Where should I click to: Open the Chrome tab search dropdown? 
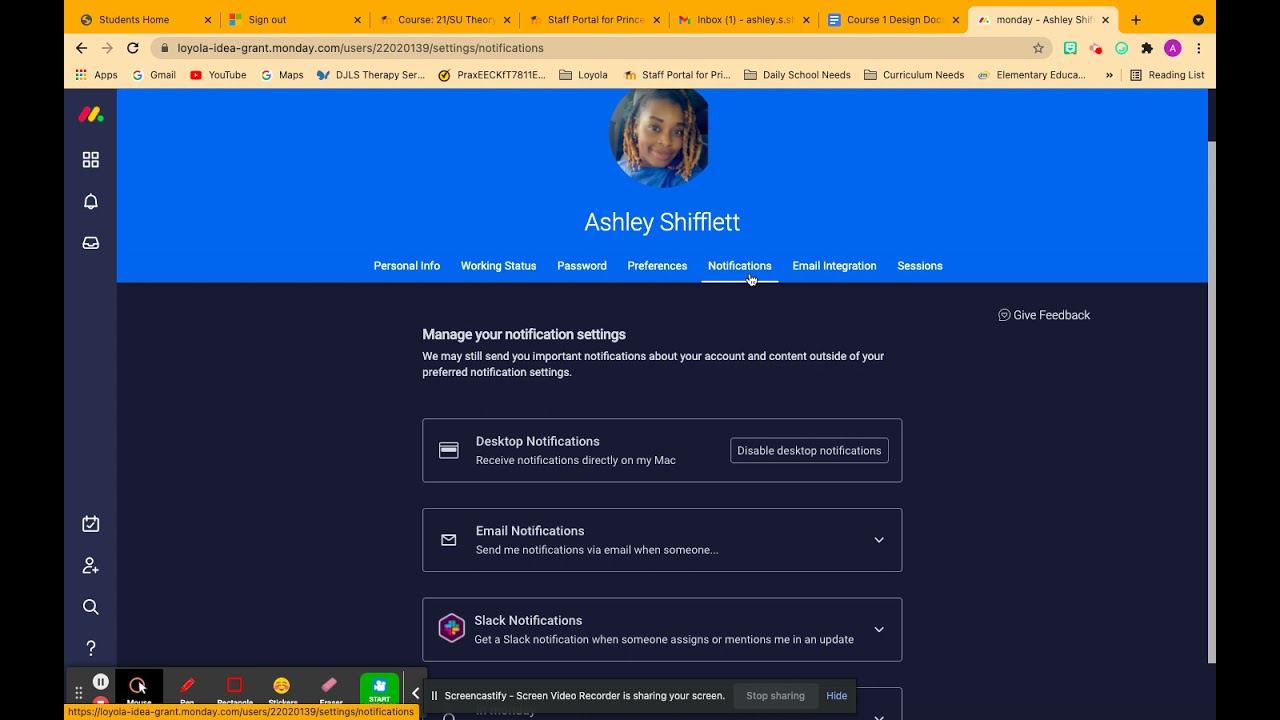[1198, 20]
